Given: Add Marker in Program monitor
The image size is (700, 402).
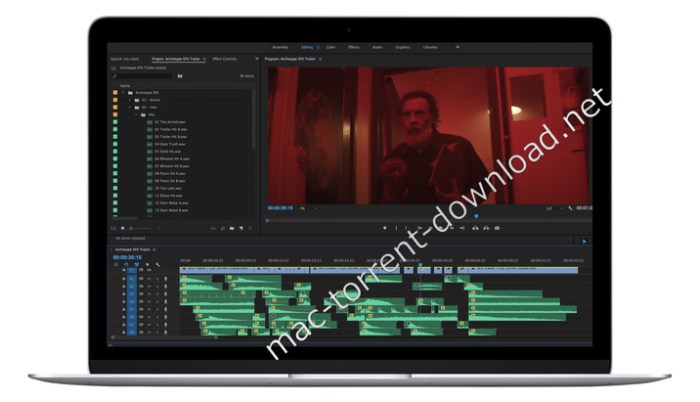Looking at the screenshot, I should [384, 228].
